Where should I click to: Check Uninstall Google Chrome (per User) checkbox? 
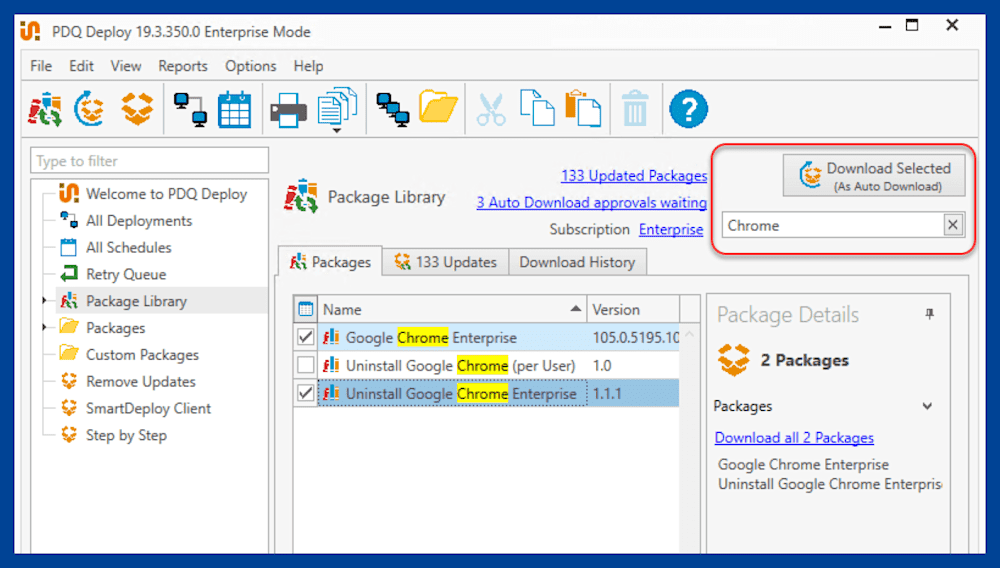[x=305, y=365]
